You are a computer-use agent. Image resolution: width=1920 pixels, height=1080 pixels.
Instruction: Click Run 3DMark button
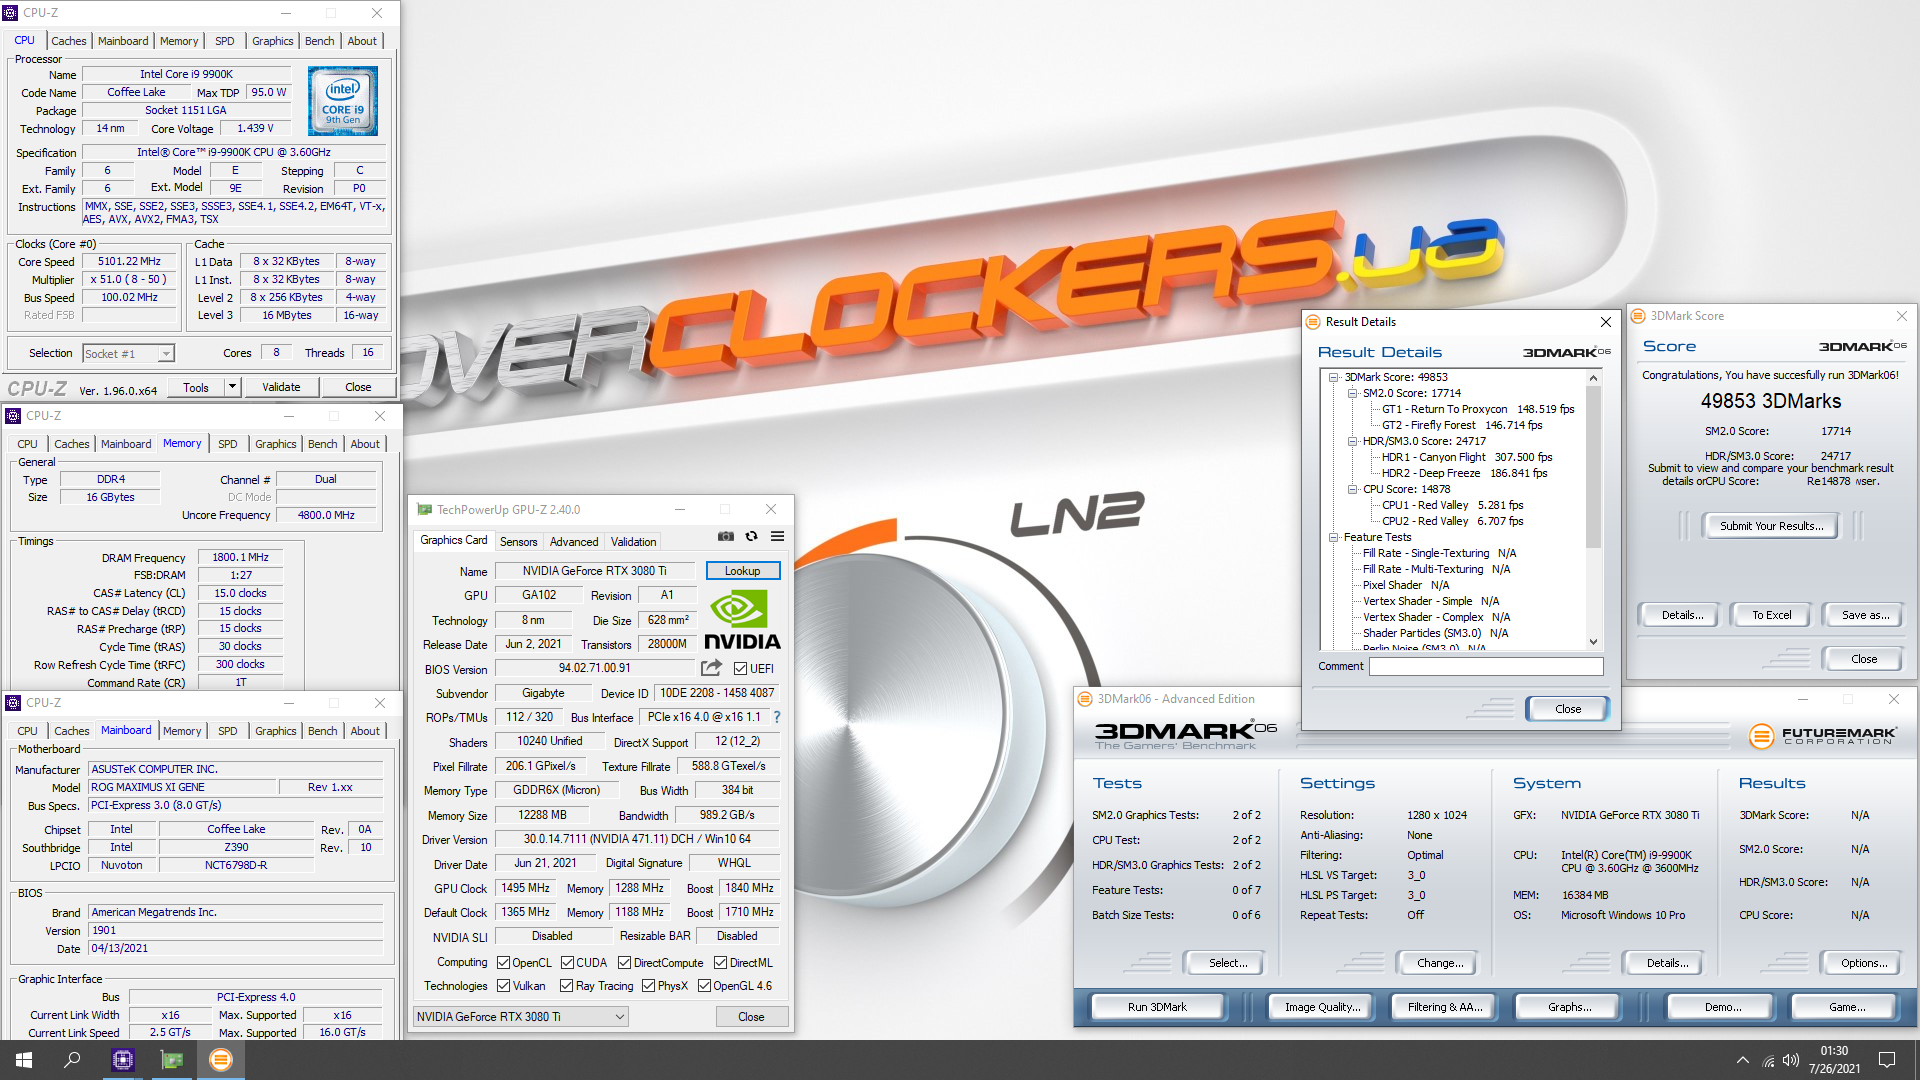(1157, 1007)
